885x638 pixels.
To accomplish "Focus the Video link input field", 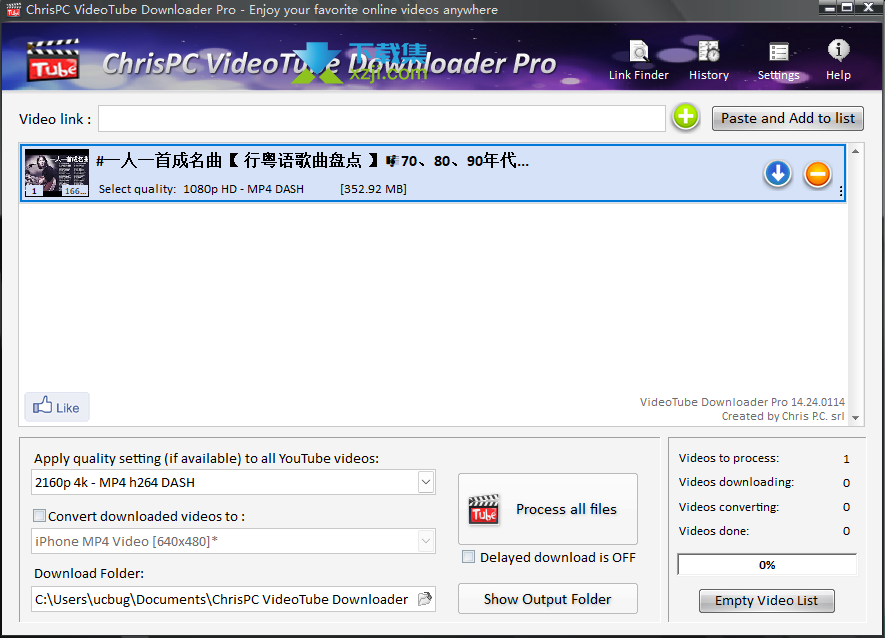I will (382, 119).
